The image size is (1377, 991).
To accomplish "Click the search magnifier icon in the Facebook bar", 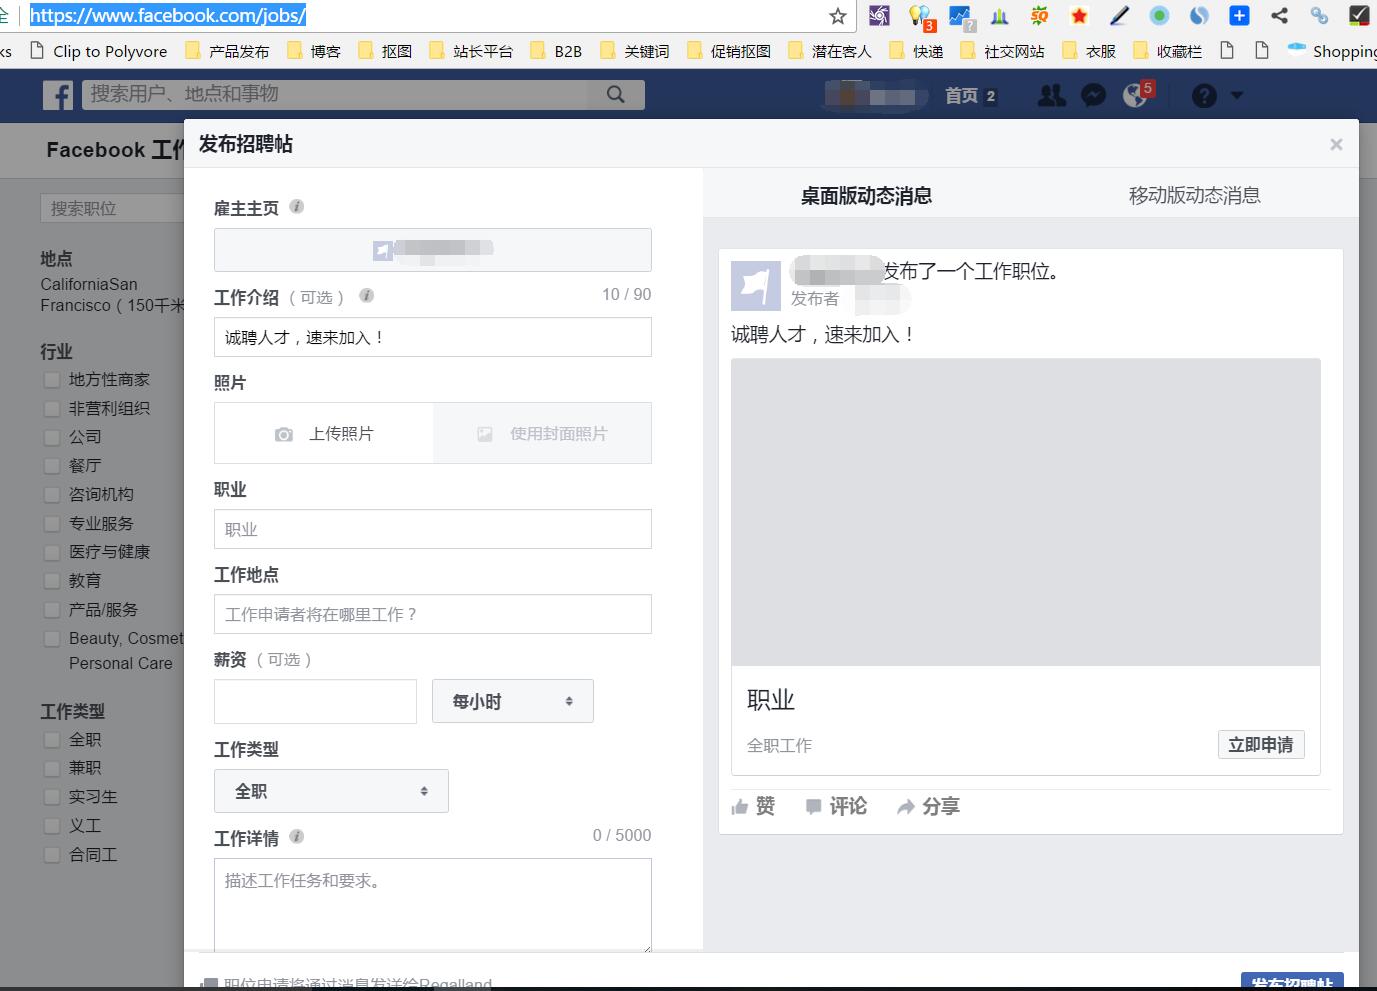I will click(x=616, y=94).
